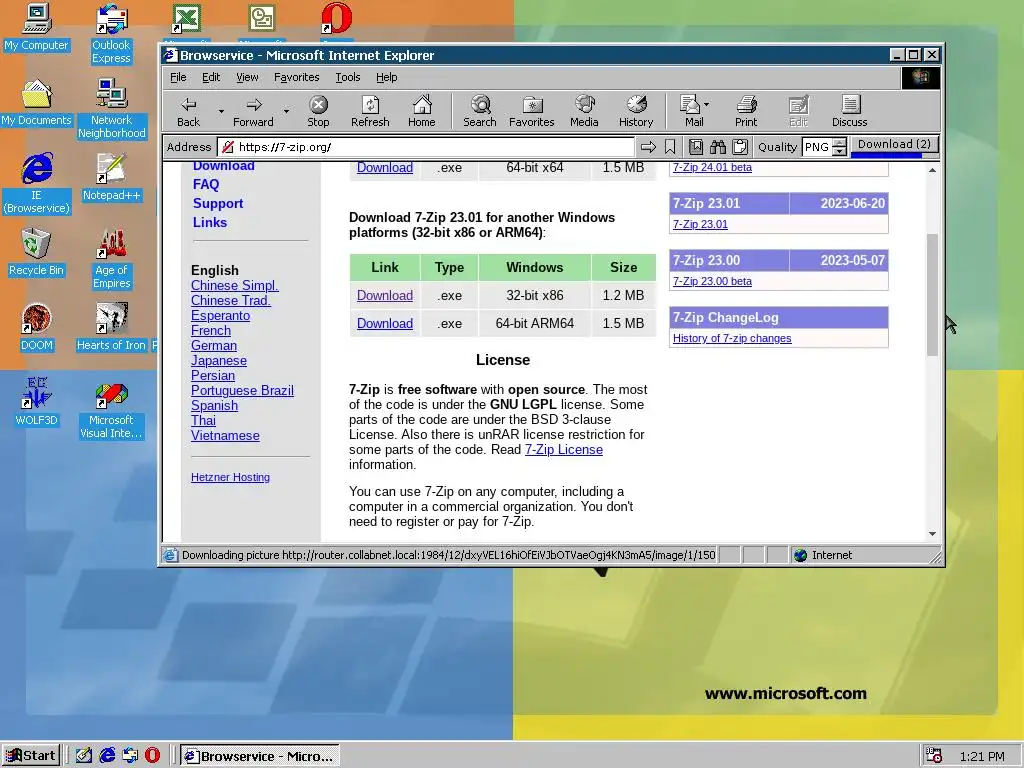Screen dimensions: 1024x768
Task: Click the clipboard icon beside Quality
Action: (x=740, y=147)
